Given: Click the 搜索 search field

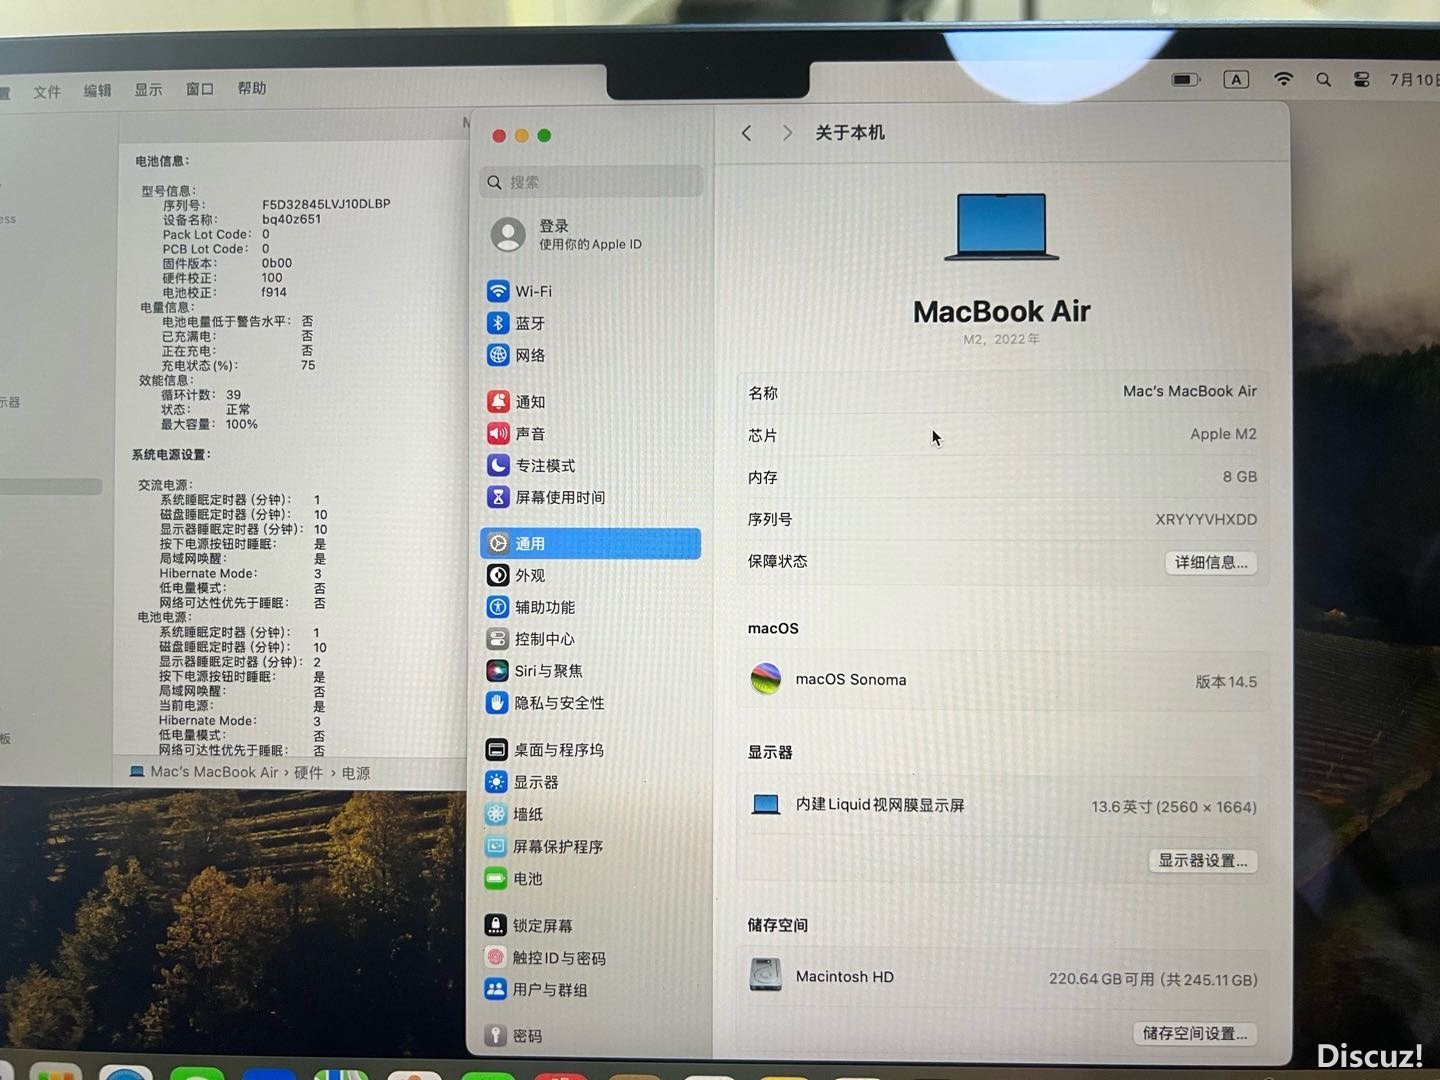Looking at the screenshot, I should tap(591, 182).
